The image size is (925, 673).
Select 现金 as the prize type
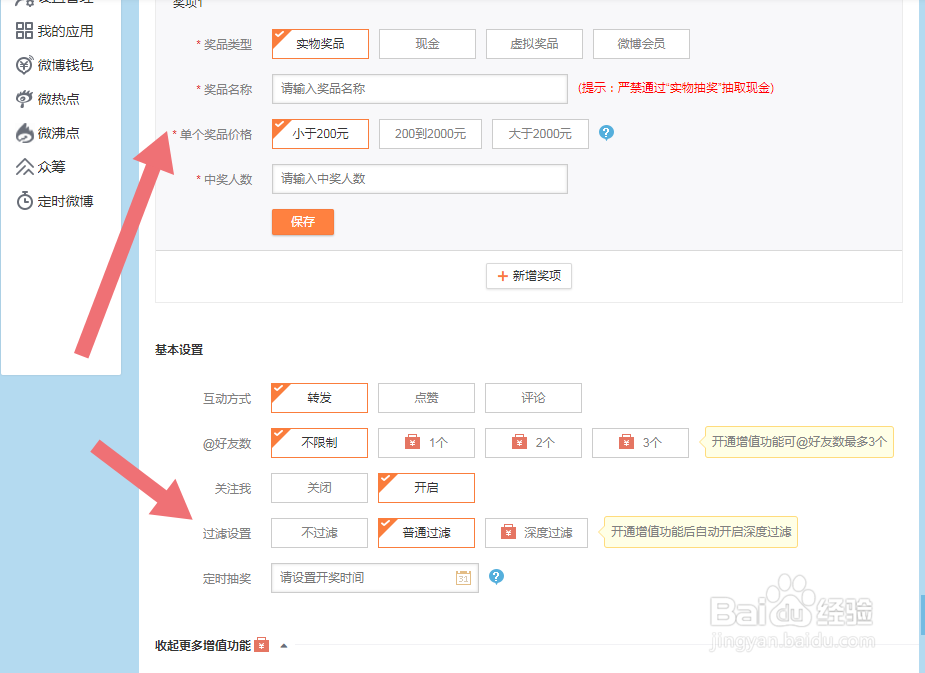pyautogui.click(x=427, y=43)
